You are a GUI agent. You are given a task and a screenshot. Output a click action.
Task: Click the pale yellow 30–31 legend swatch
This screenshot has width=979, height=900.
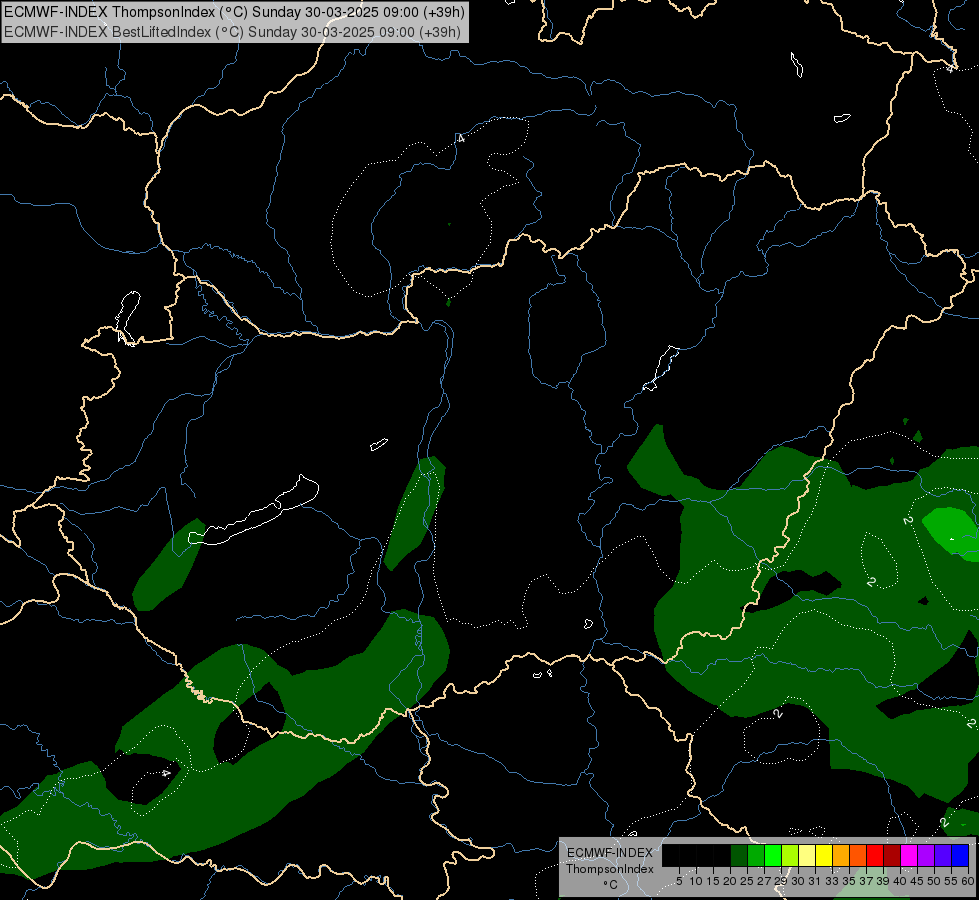point(807,855)
